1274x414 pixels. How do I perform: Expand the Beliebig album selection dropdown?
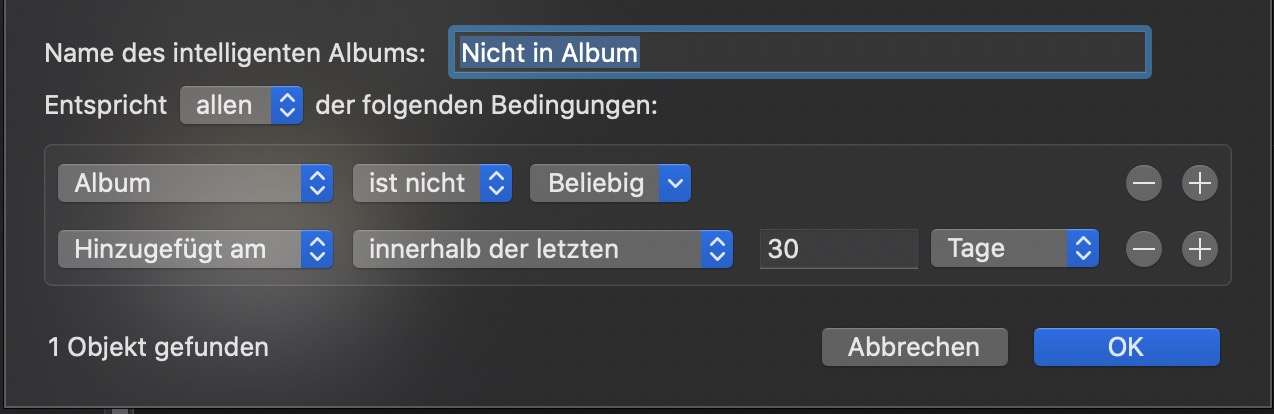click(610, 183)
